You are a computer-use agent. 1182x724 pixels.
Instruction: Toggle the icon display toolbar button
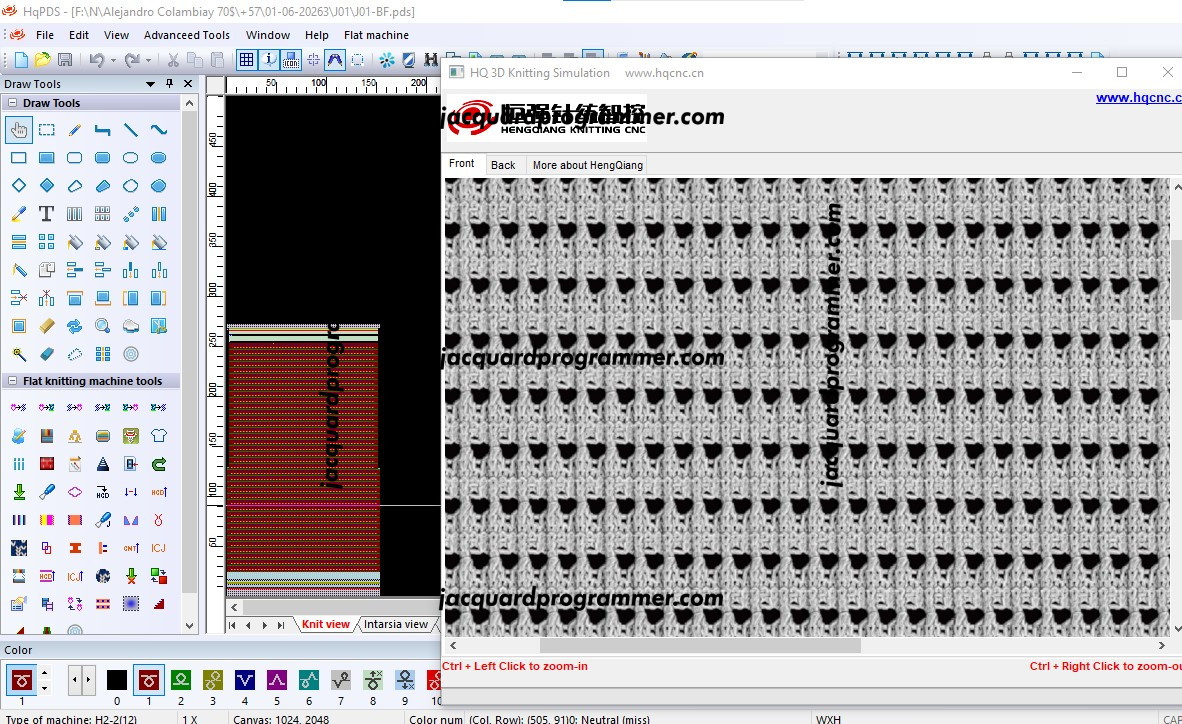tap(291, 60)
